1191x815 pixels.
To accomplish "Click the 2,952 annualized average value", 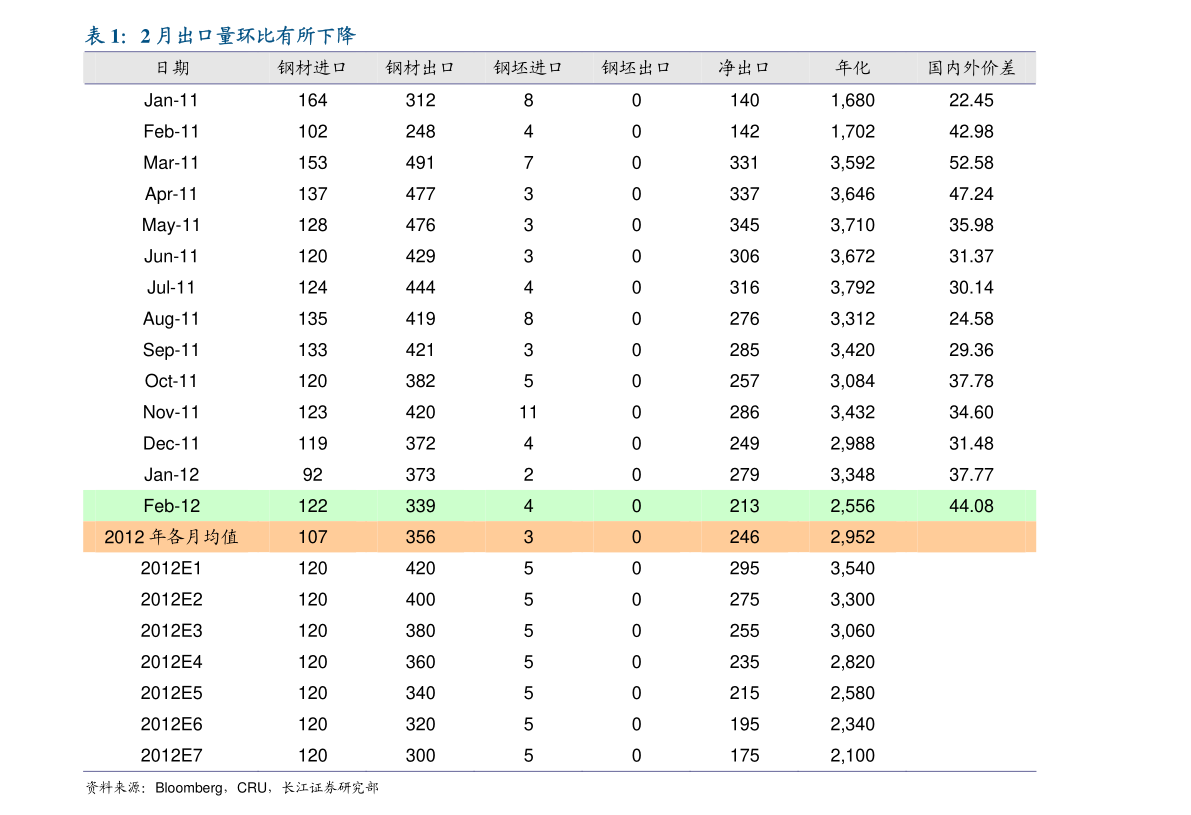I will [853, 537].
